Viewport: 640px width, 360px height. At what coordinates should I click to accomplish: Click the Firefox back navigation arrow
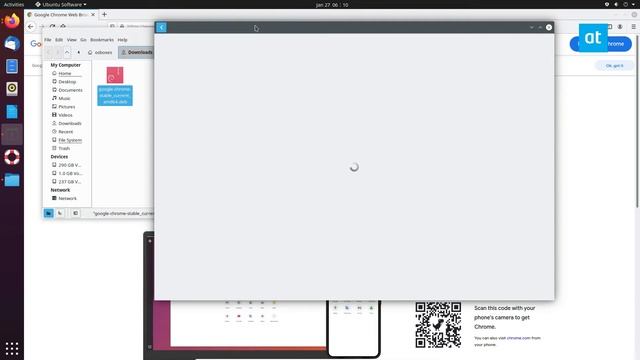coord(31,27)
